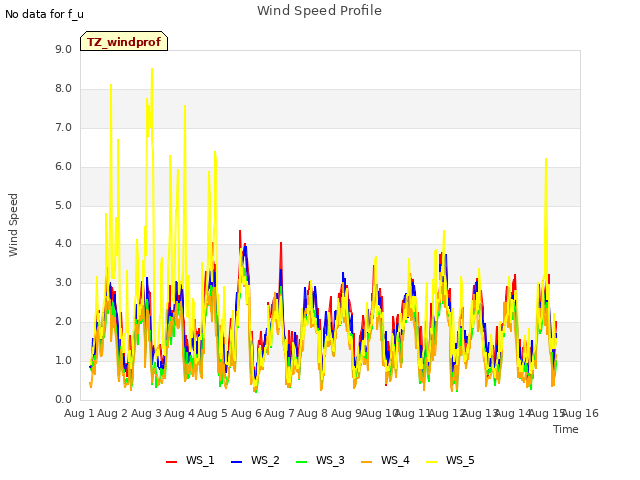Image resolution: width=640 pixels, height=480 pixels.
Task: Click the Aug 8 x-axis tick label
Action: pyautogui.click(x=313, y=413)
